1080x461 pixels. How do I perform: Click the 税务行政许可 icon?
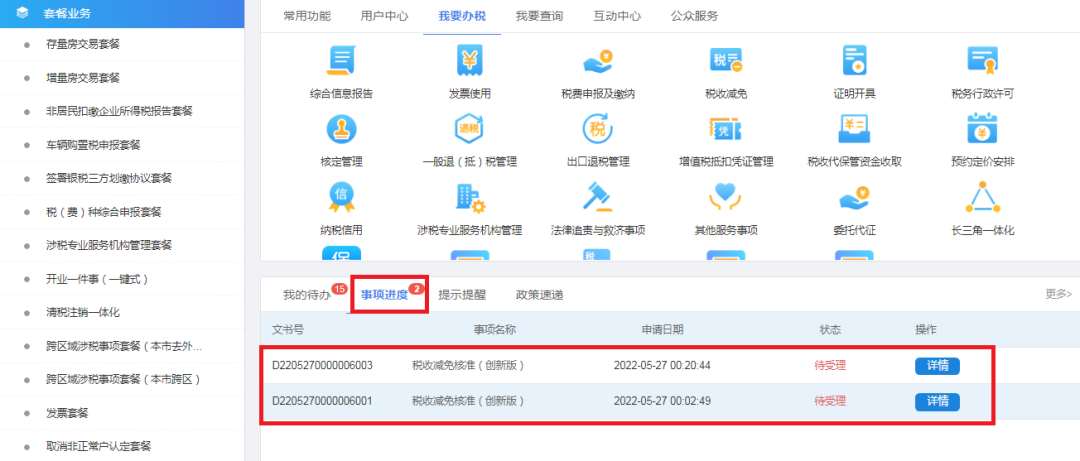tap(982, 62)
